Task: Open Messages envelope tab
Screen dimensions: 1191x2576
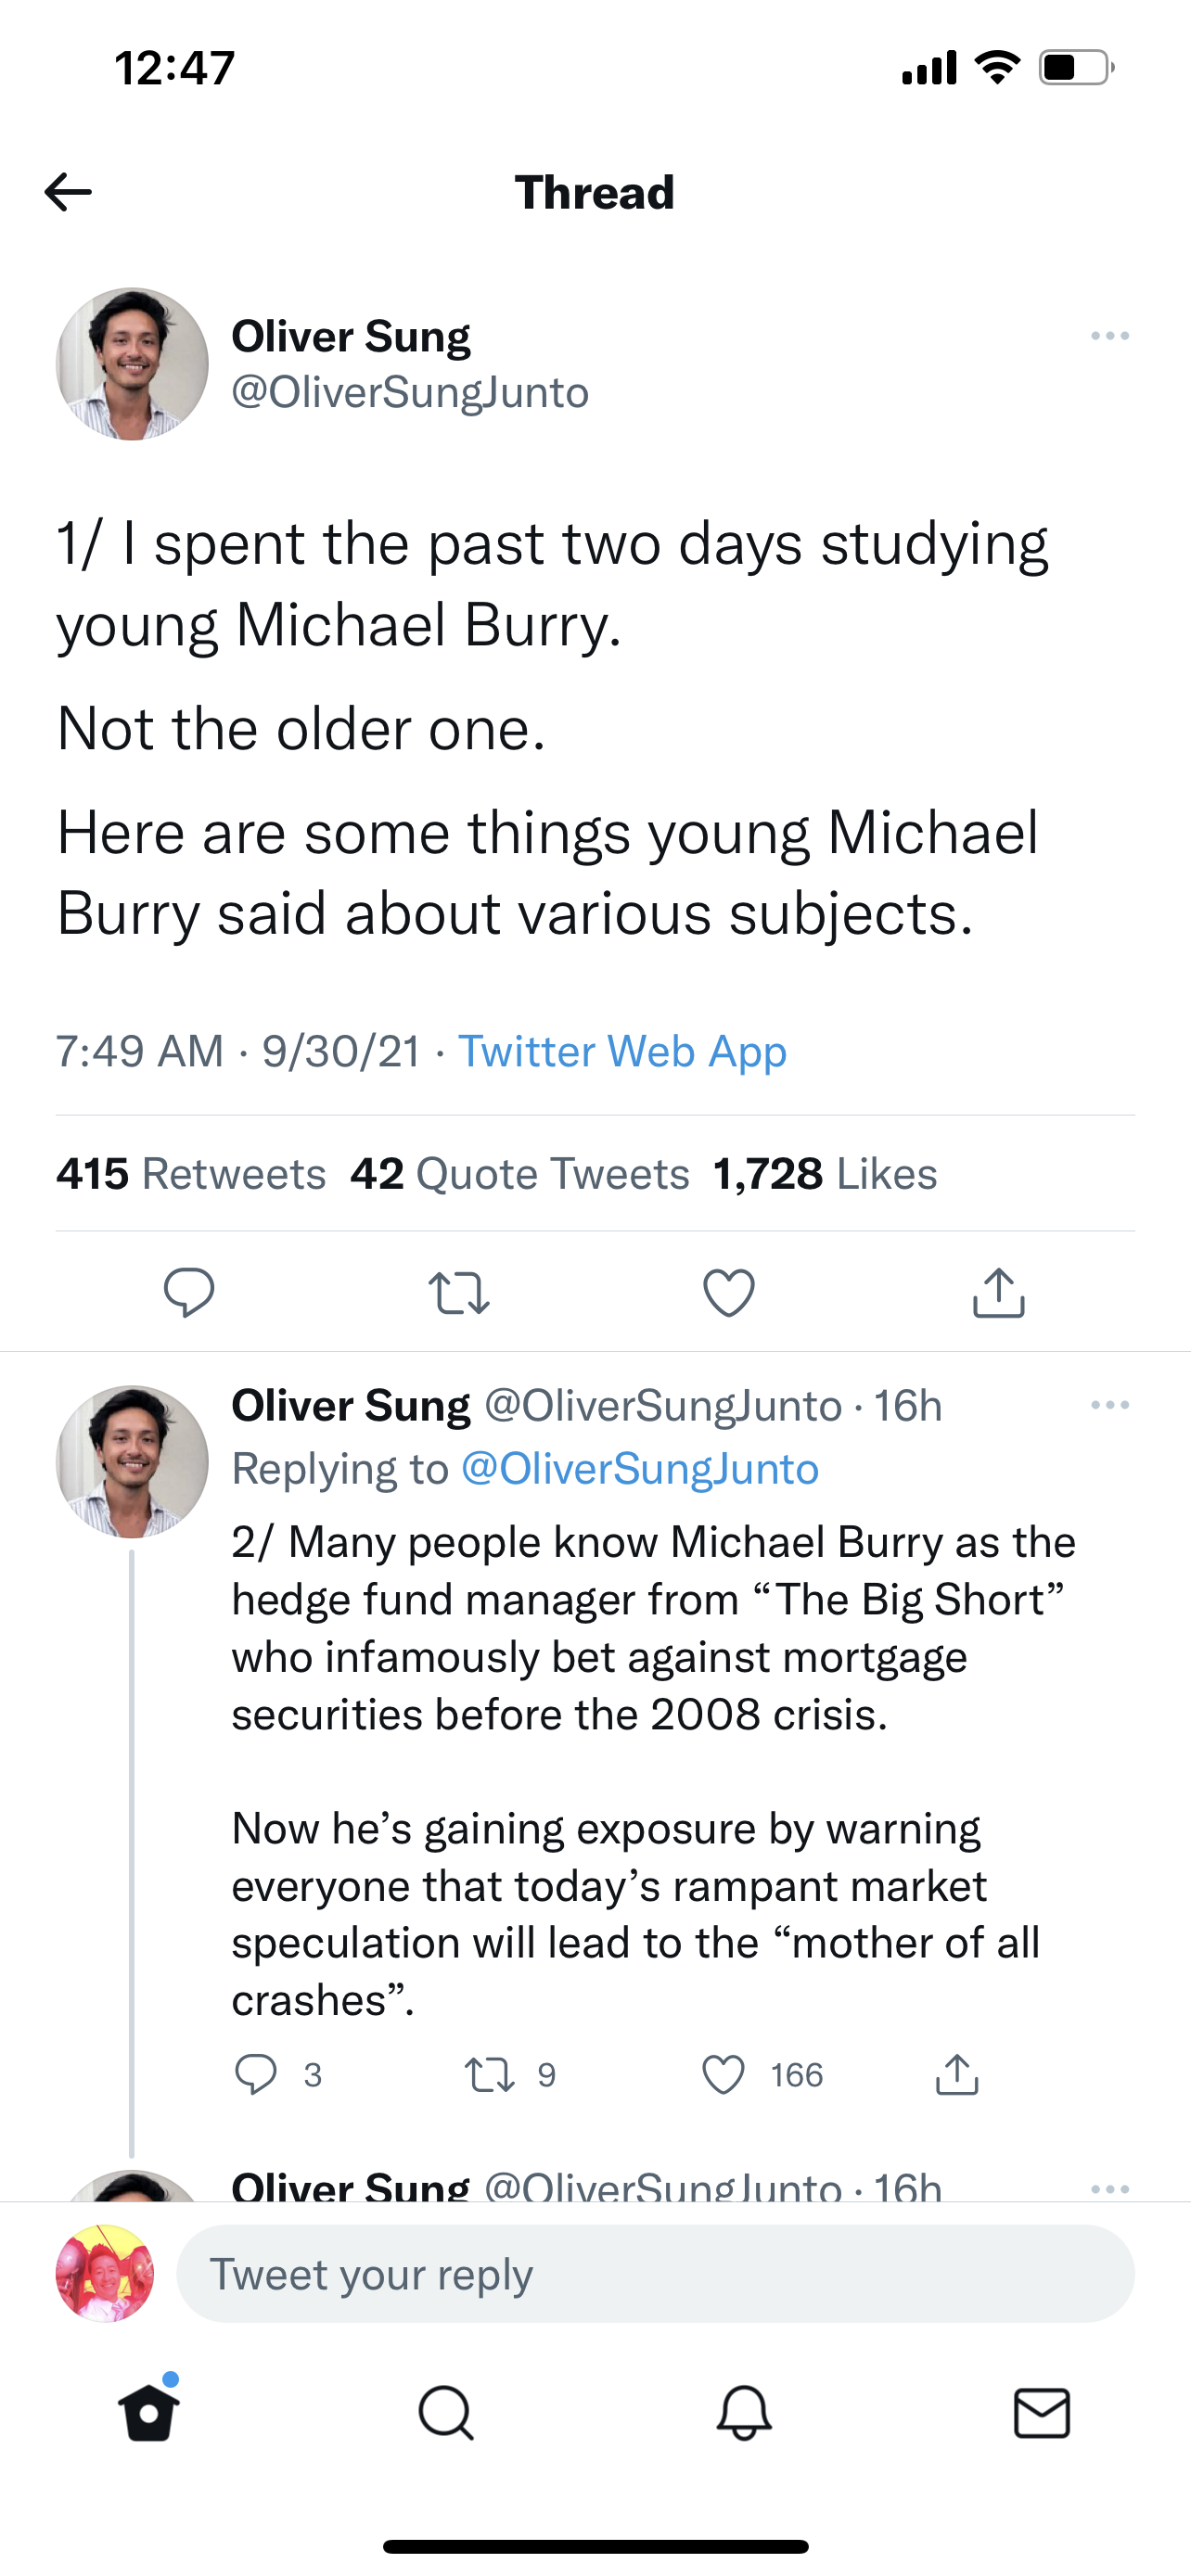Action: tap(1042, 2413)
